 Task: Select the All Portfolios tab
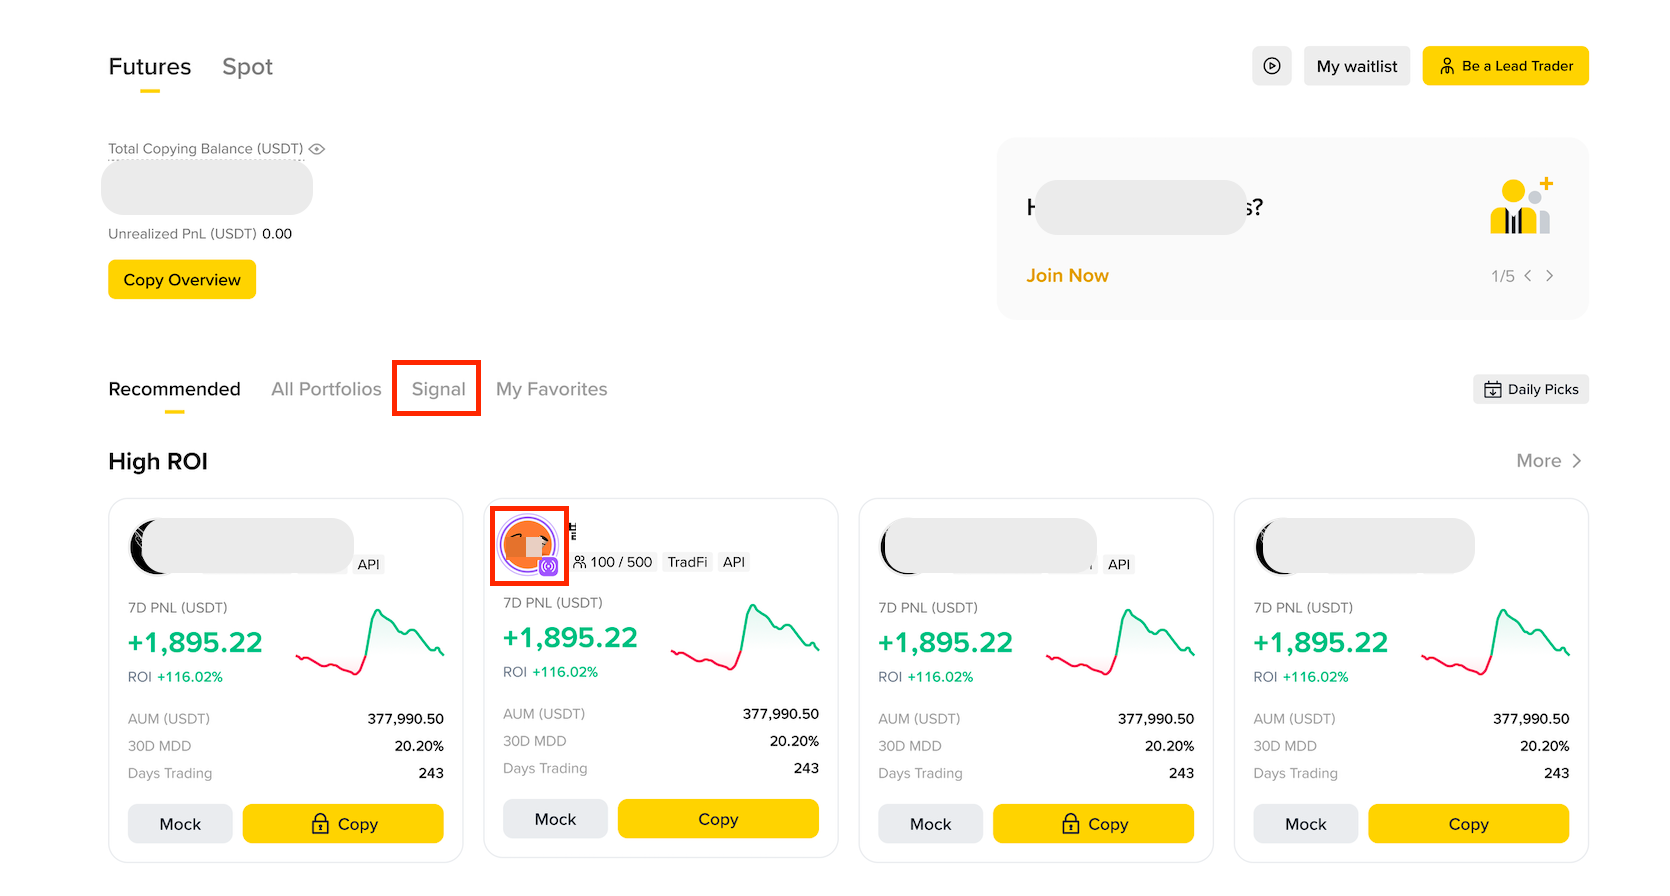tap(326, 389)
